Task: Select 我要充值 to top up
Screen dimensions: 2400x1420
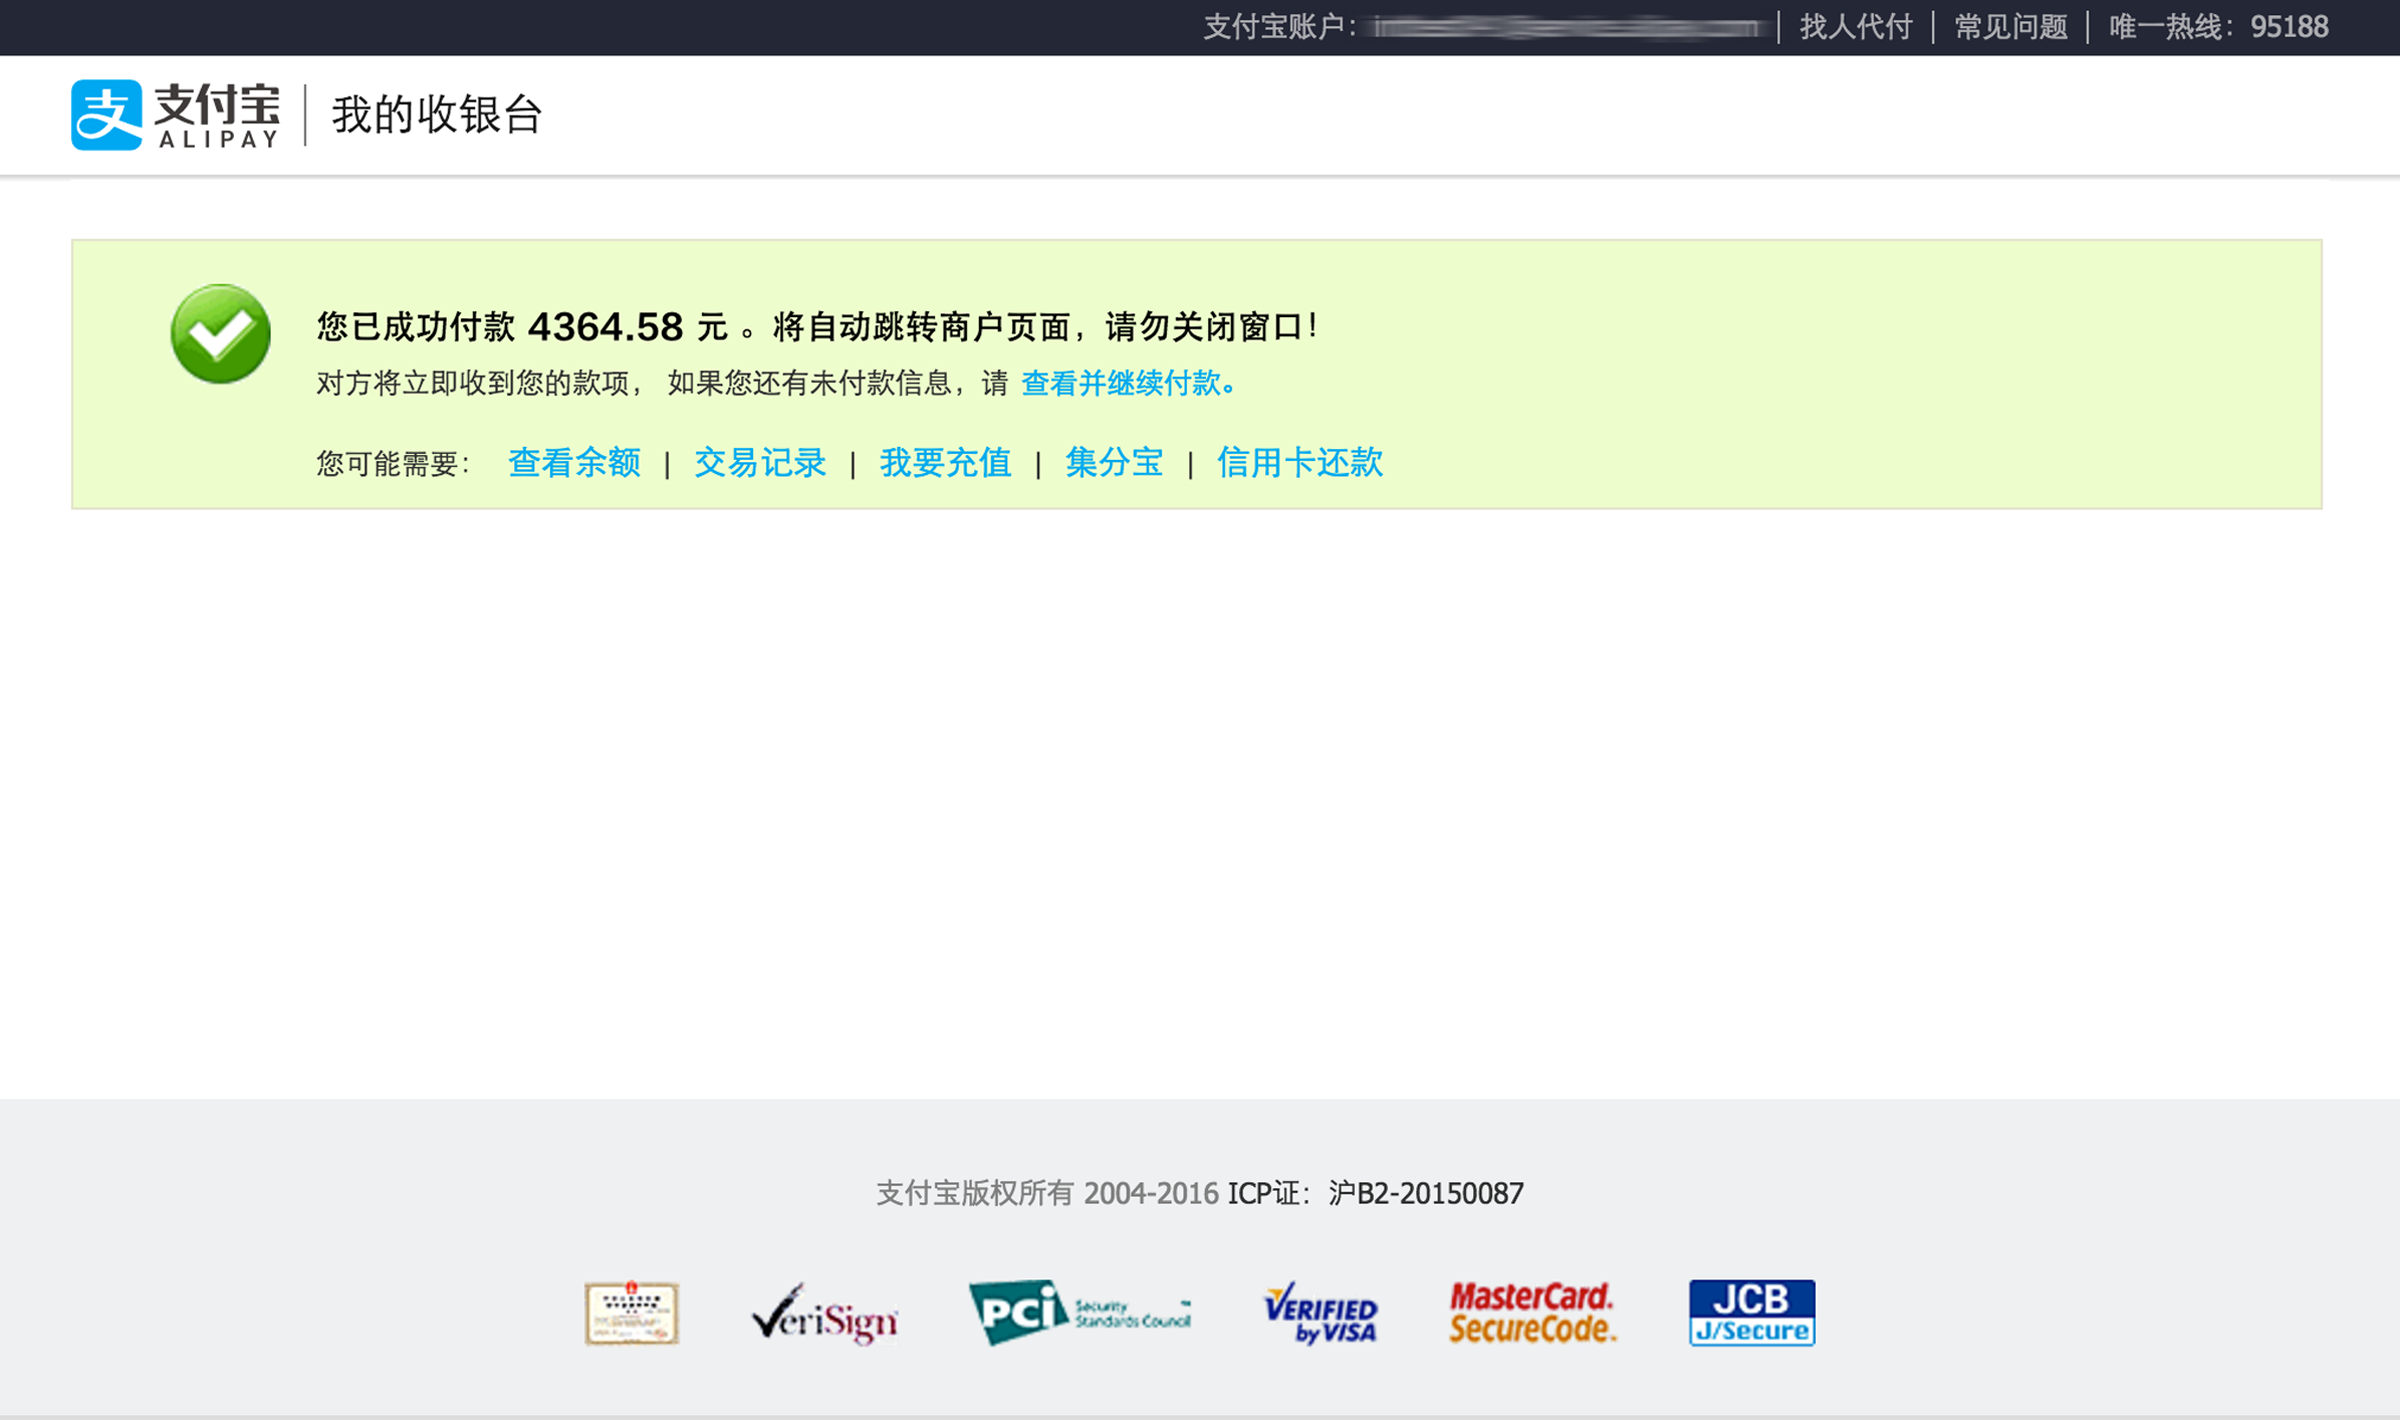Action: click(x=945, y=463)
